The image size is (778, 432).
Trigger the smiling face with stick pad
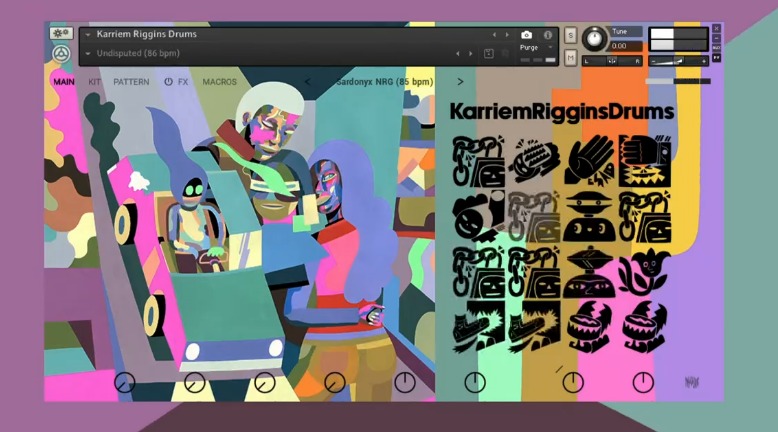pos(478,216)
